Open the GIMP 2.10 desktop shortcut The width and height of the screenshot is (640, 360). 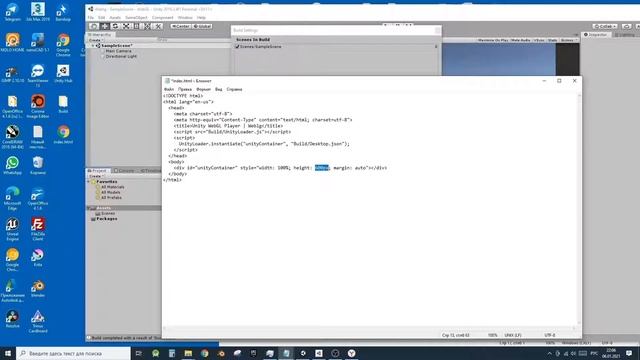click(12, 73)
